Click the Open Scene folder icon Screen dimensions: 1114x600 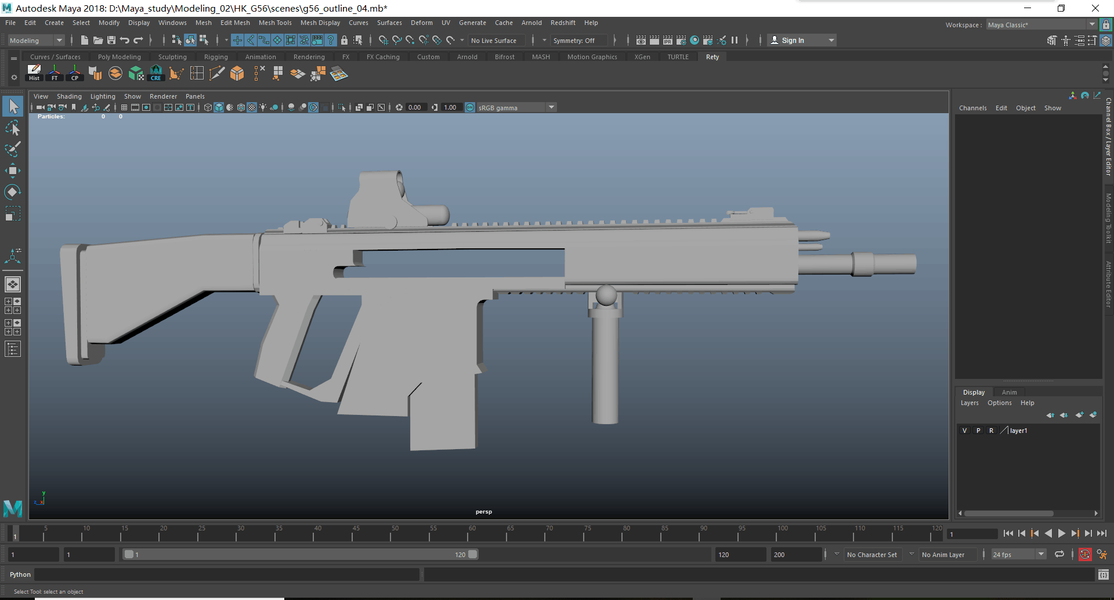click(98, 40)
